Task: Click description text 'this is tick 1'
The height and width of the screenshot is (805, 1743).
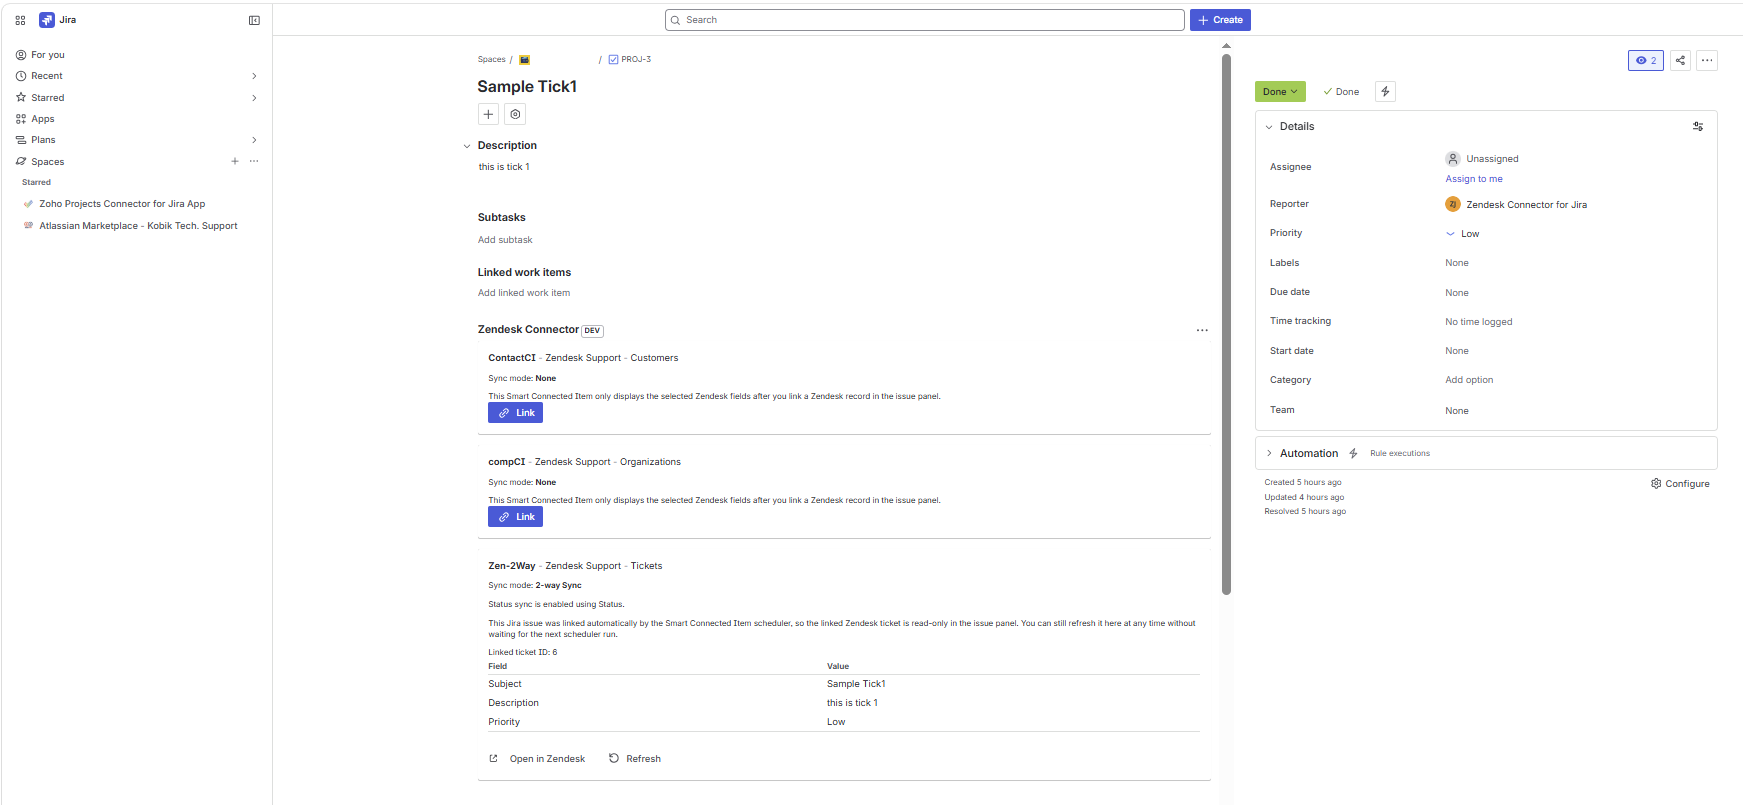Action: pos(504,167)
